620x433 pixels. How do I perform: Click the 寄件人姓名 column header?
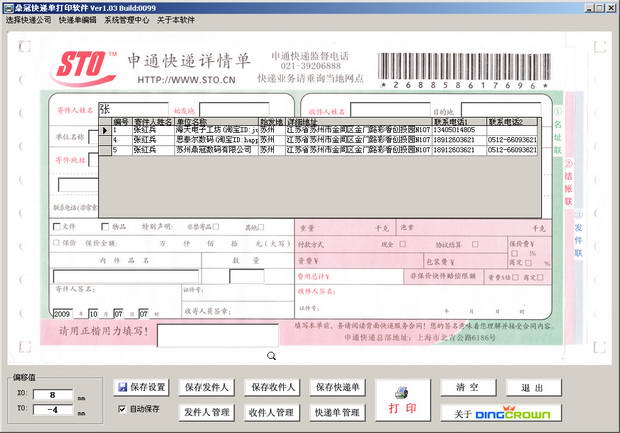[x=153, y=122]
